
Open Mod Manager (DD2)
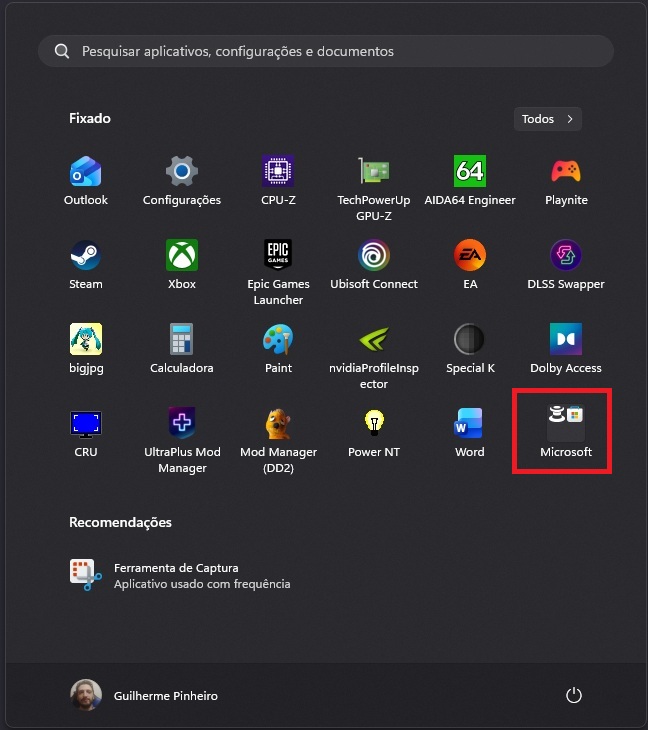point(278,440)
